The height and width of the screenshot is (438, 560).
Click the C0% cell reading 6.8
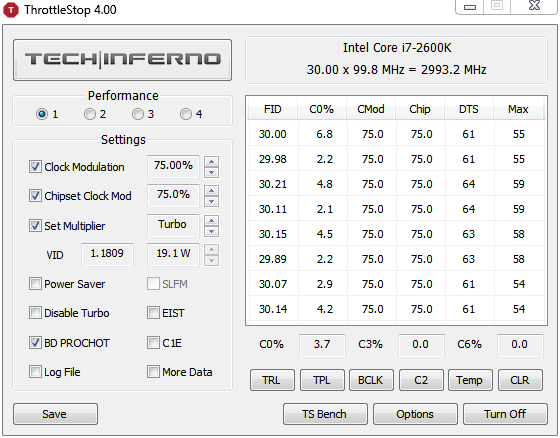[x=324, y=134]
